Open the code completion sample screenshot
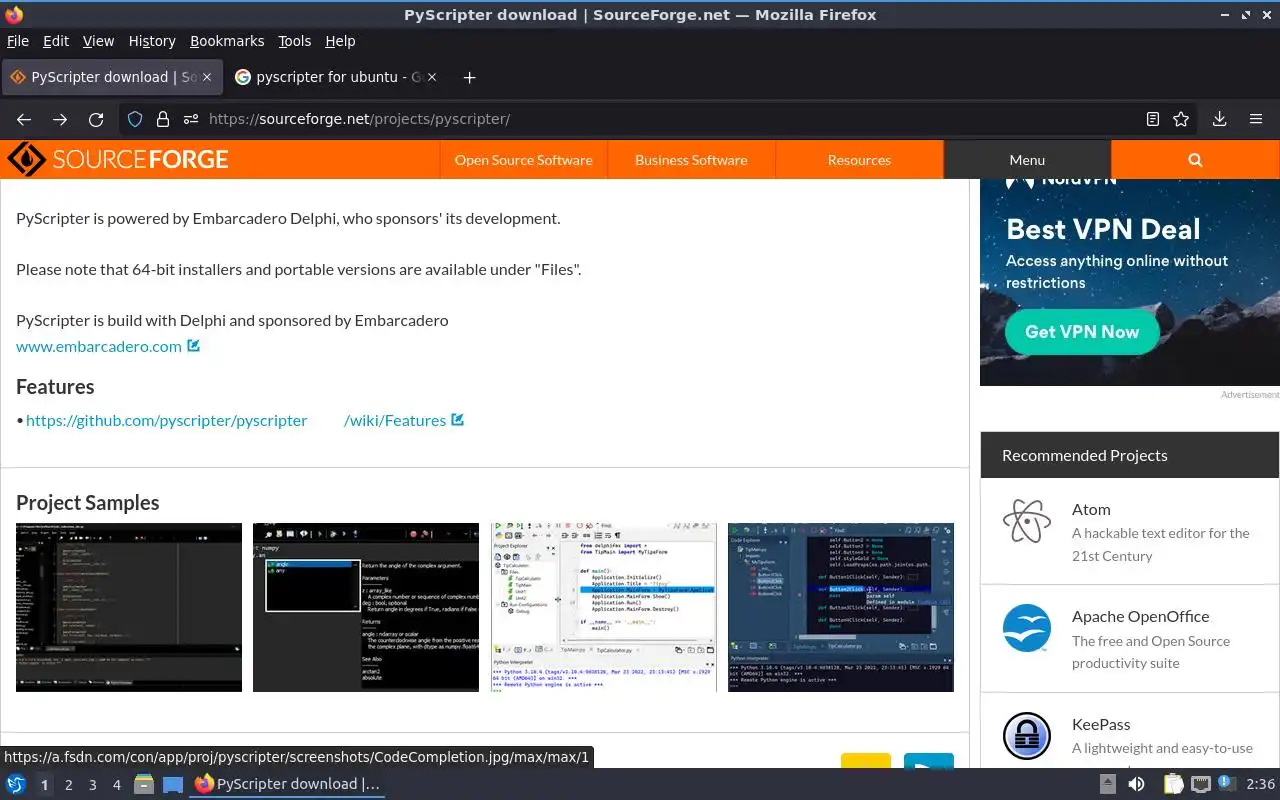The width and height of the screenshot is (1280, 800). (x=366, y=607)
